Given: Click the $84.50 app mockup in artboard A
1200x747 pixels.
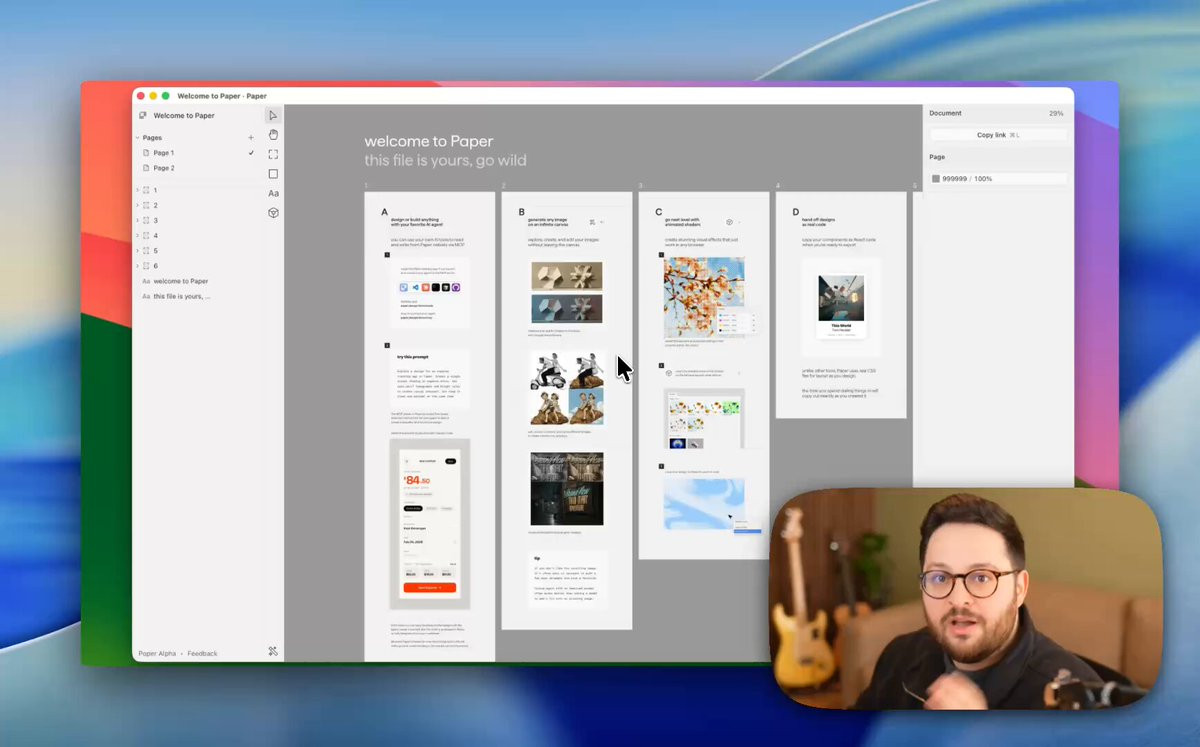Looking at the screenshot, I should (x=430, y=524).
